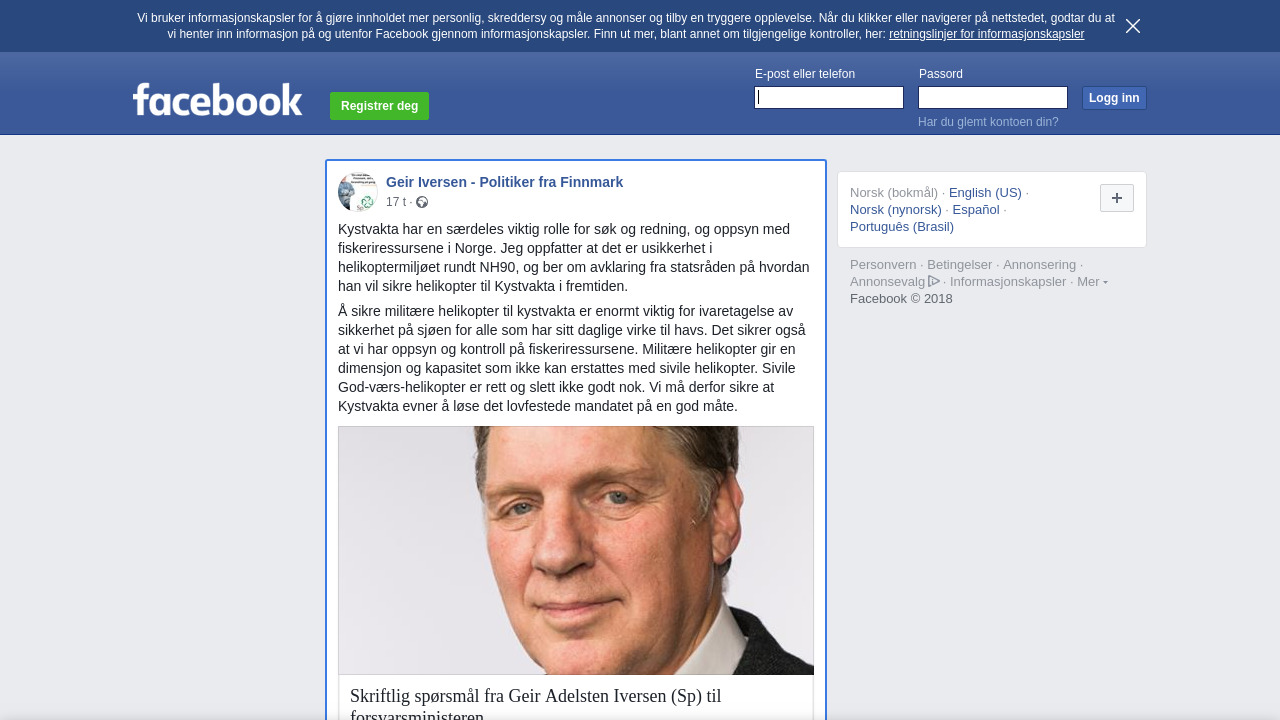Switch language to Español
1280x720 pixels.
[976, 210]
